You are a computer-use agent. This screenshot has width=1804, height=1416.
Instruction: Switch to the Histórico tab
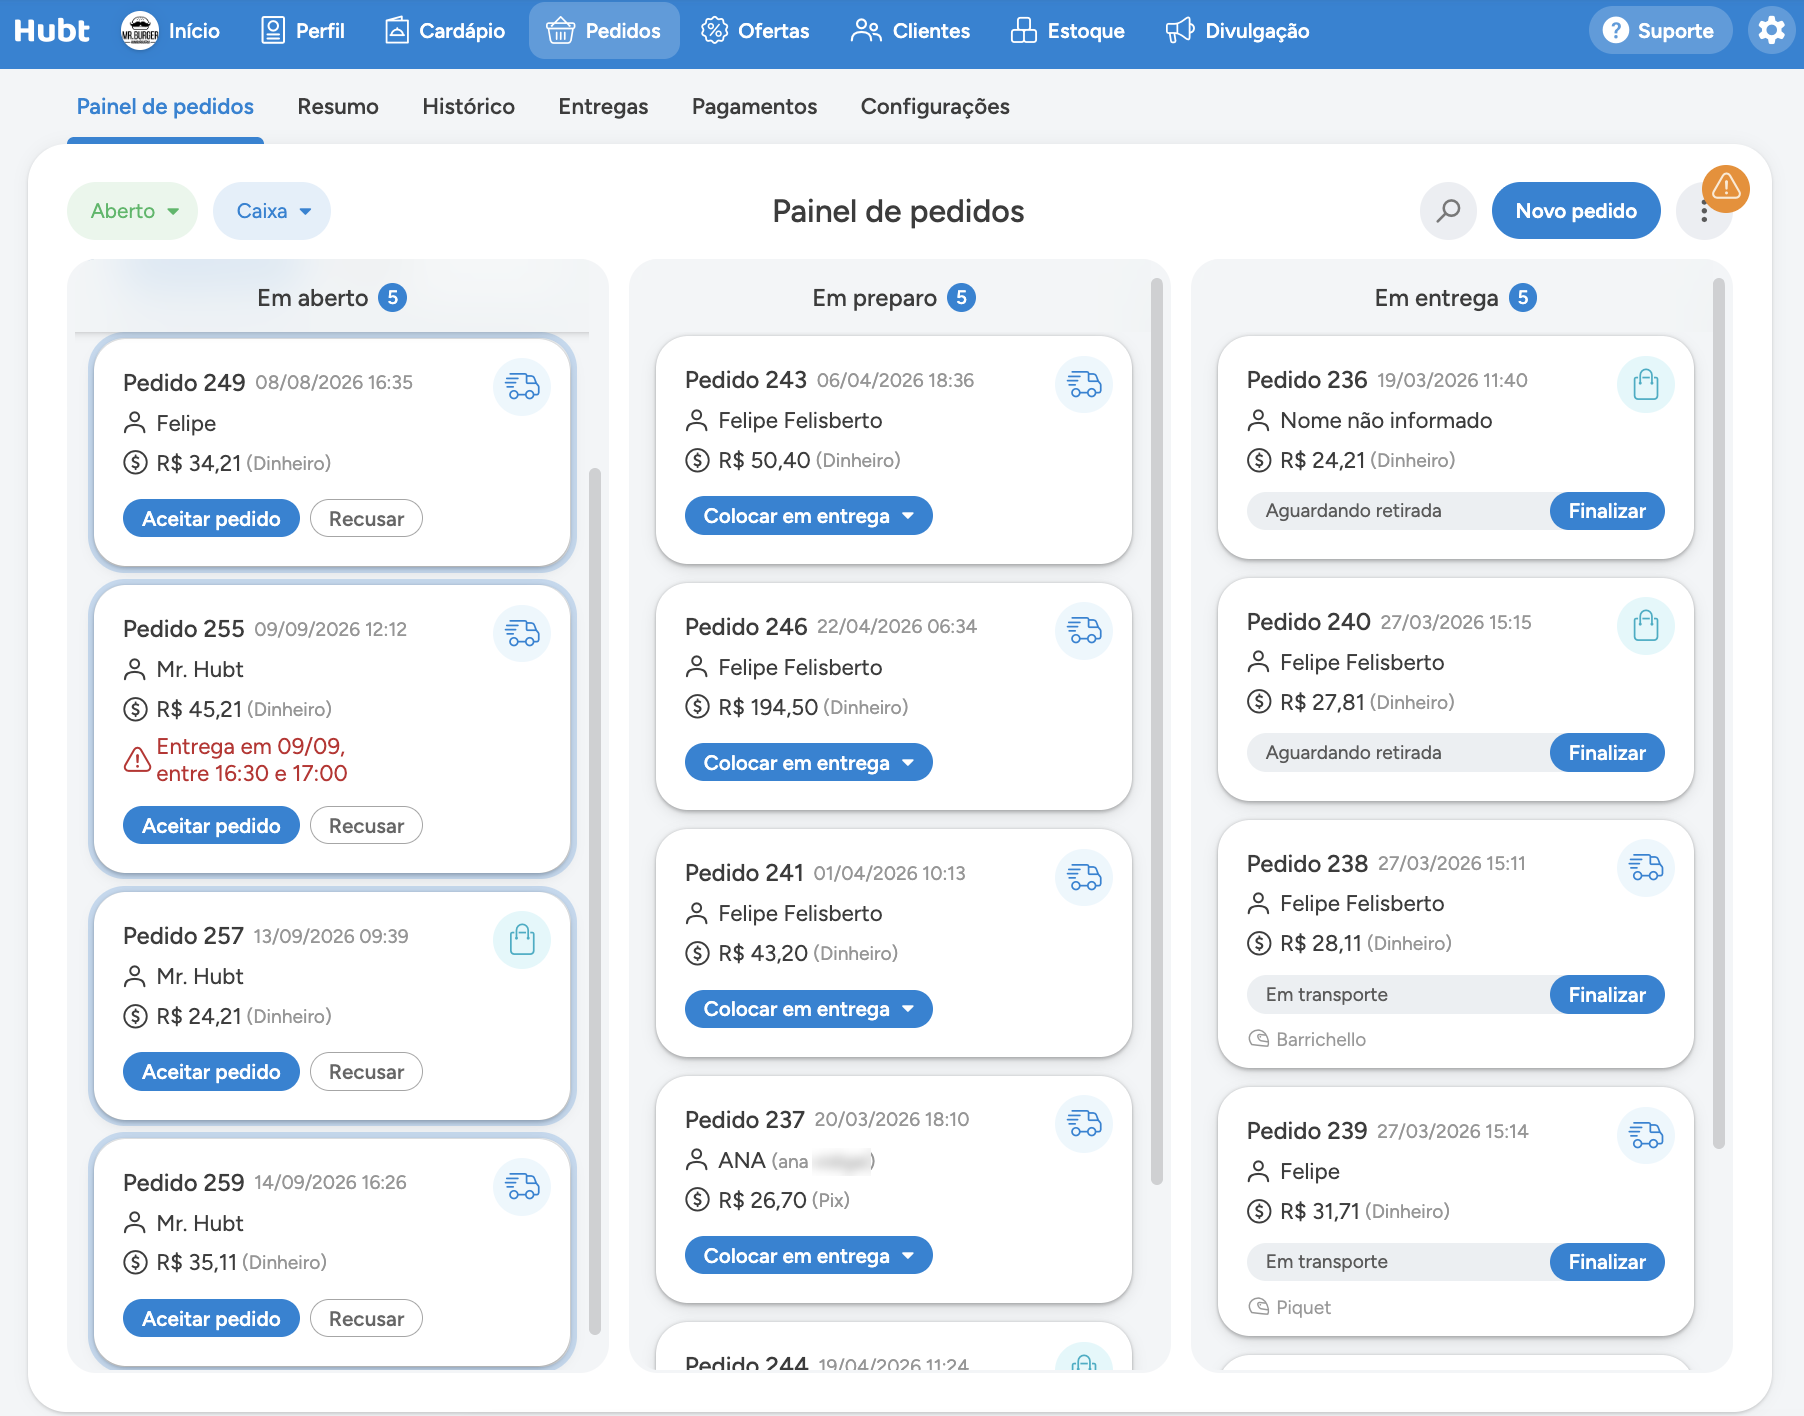468,106
